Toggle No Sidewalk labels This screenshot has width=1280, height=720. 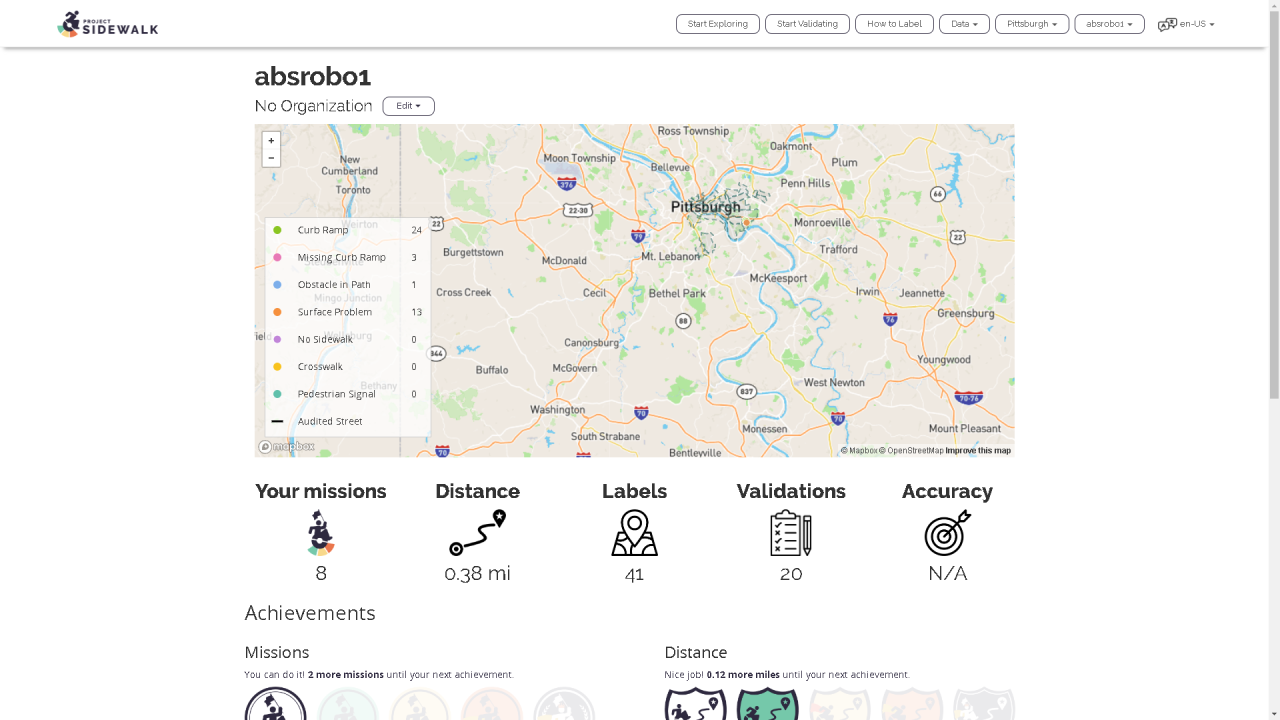[x=347, y=339]
